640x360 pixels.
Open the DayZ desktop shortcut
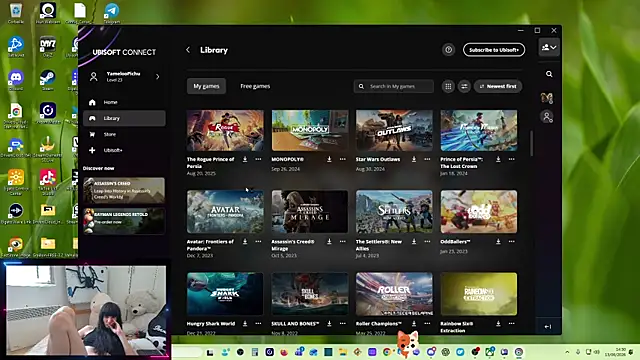48,46
